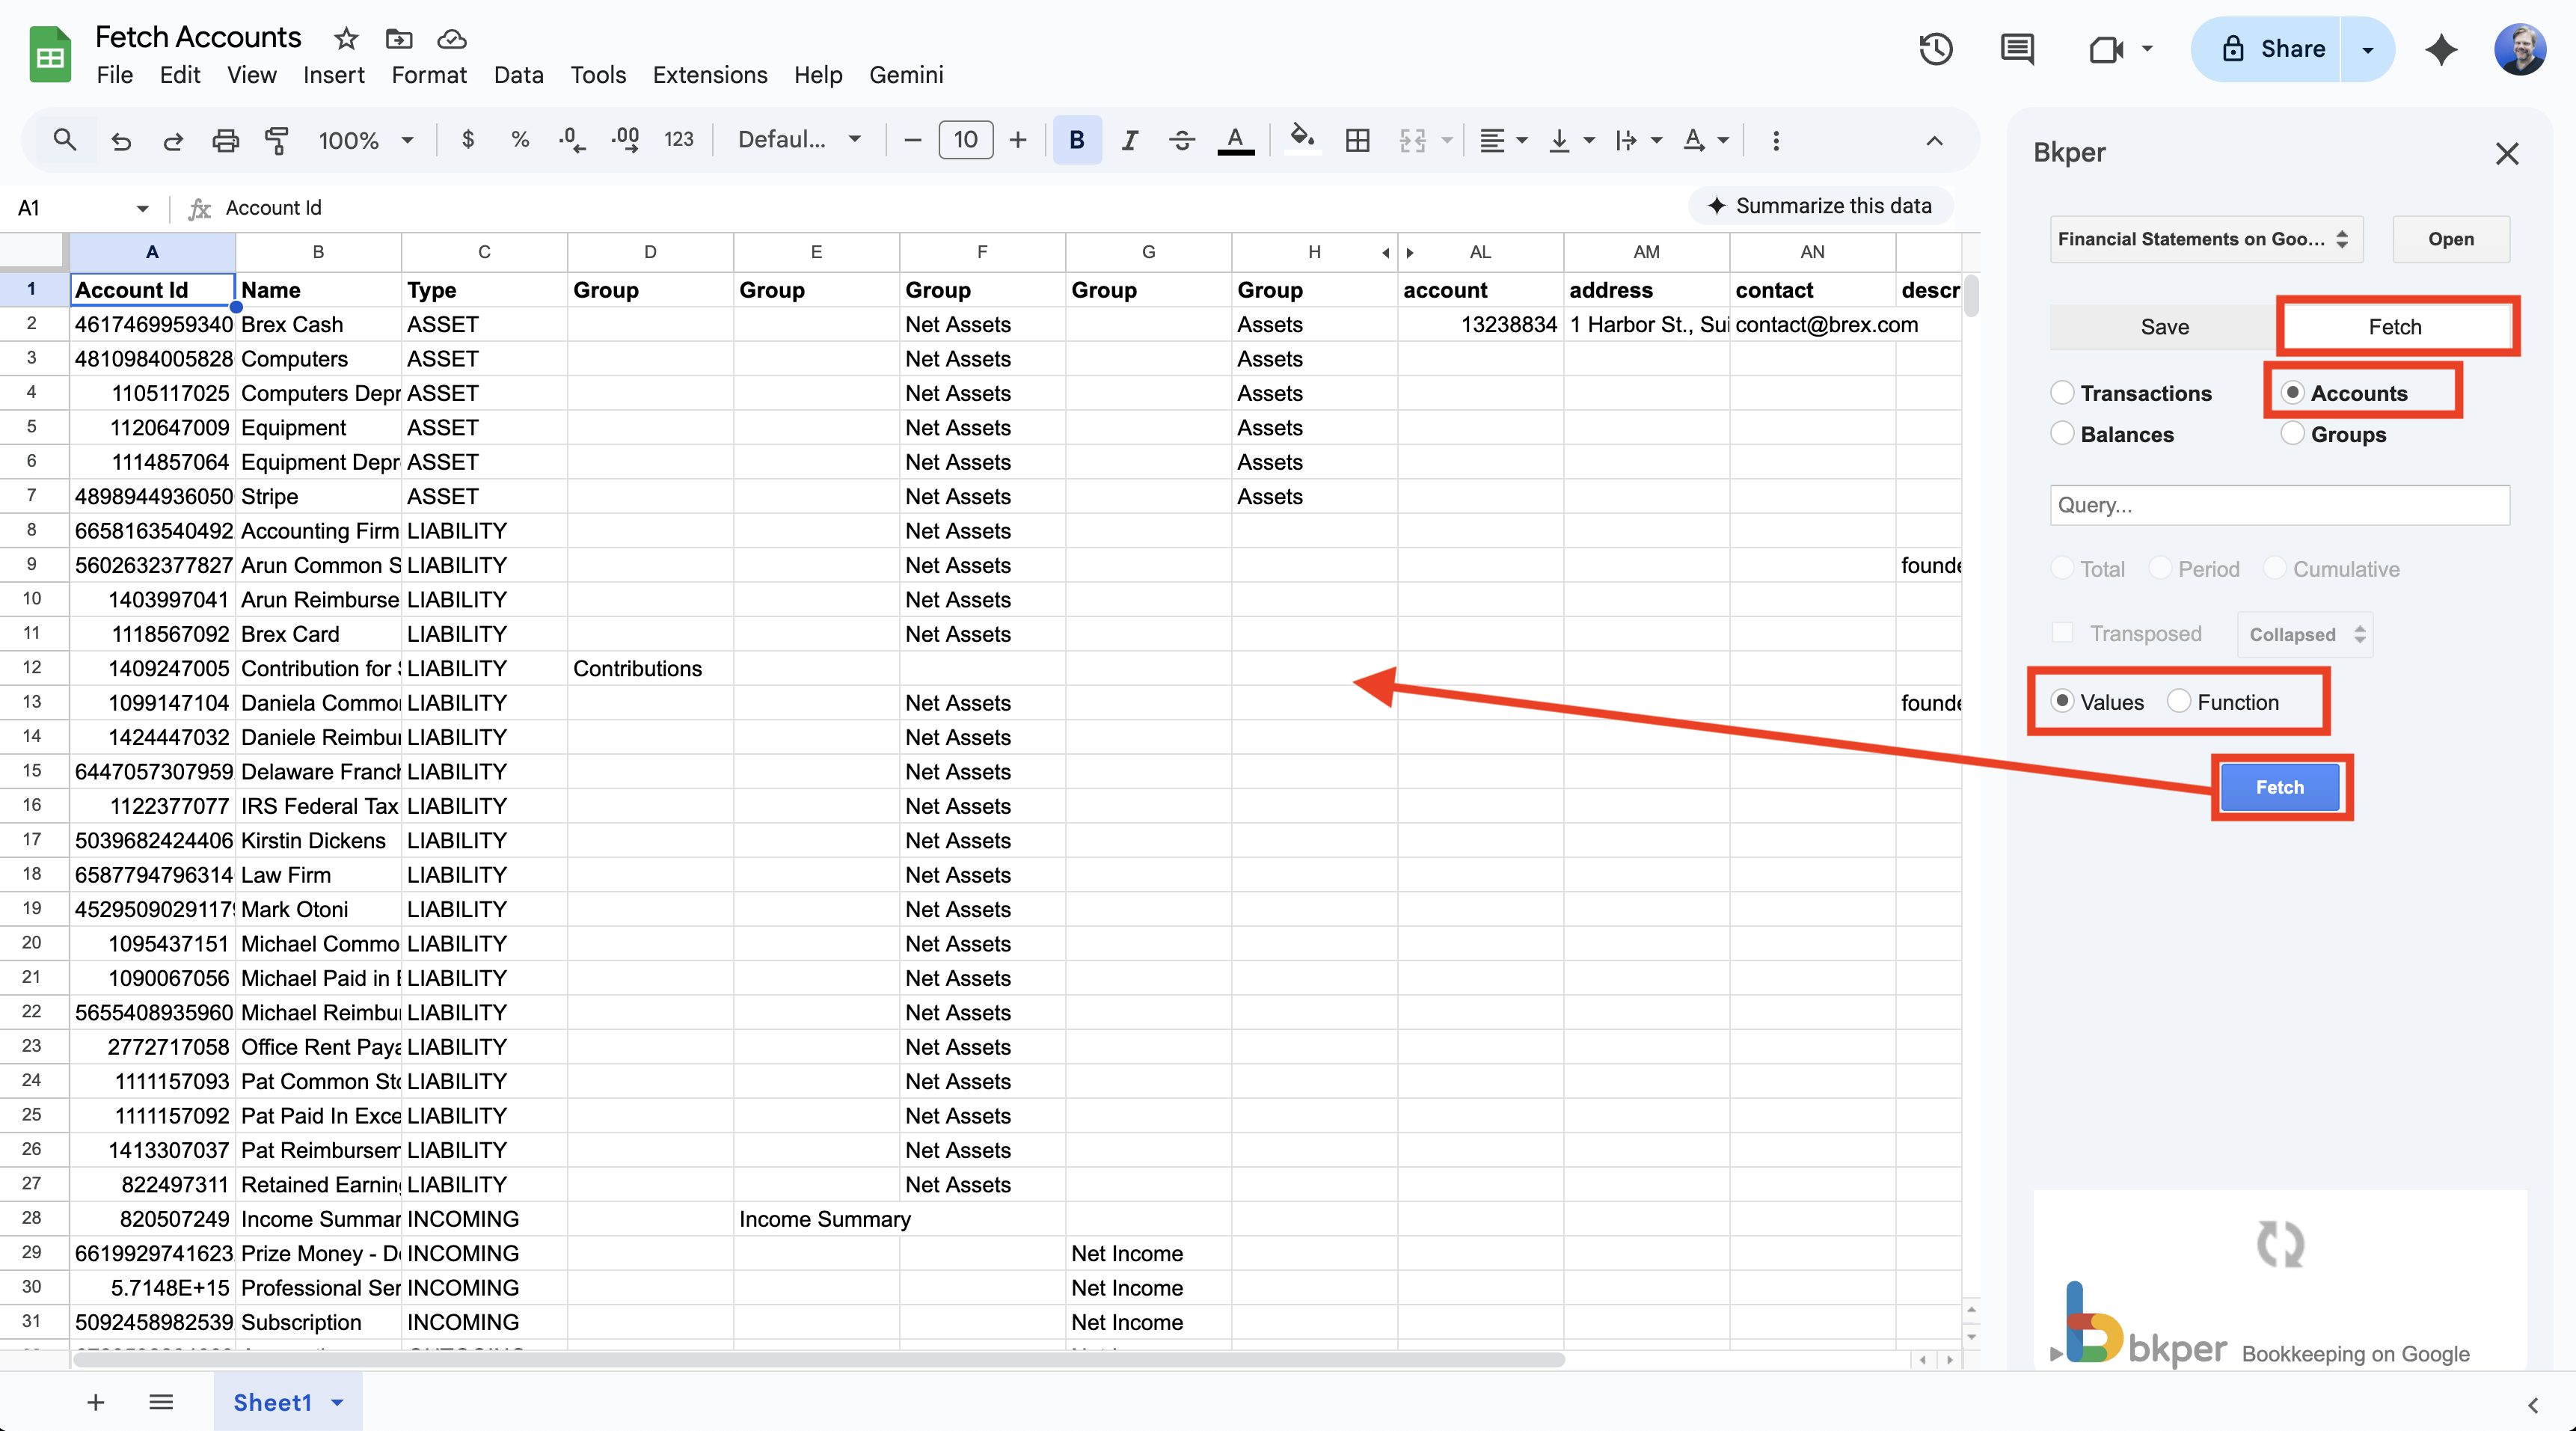2576x1431 pixels.
Task: Format selection as currency
Action: coord(466,140)
